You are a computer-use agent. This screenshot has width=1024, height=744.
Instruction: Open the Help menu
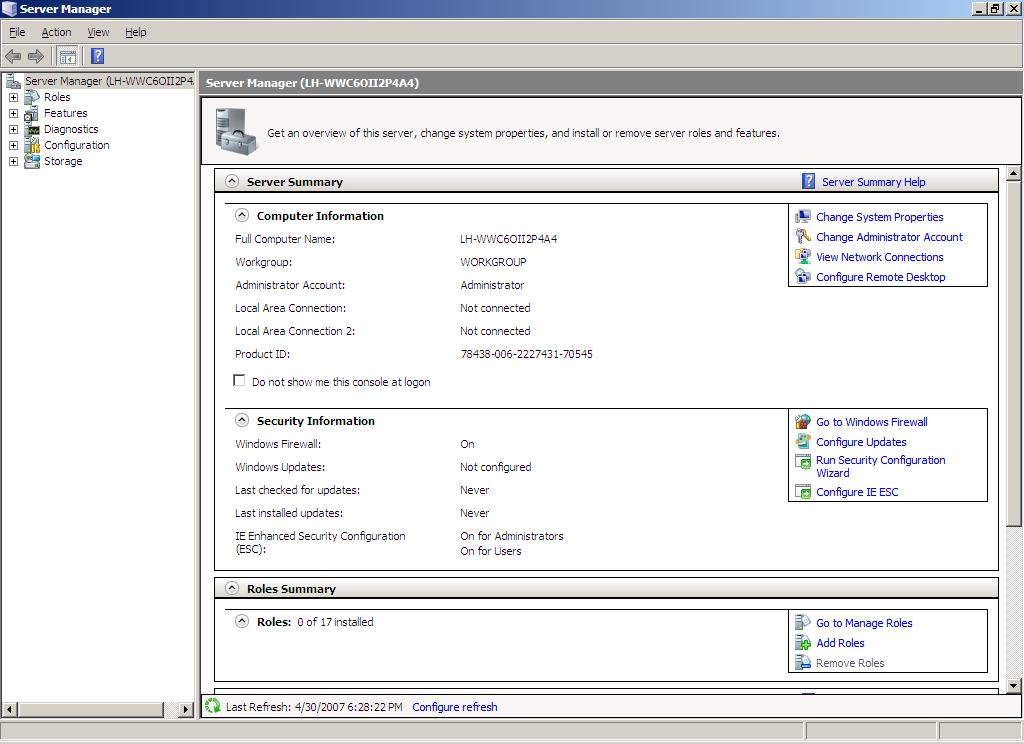click(136, 32)
